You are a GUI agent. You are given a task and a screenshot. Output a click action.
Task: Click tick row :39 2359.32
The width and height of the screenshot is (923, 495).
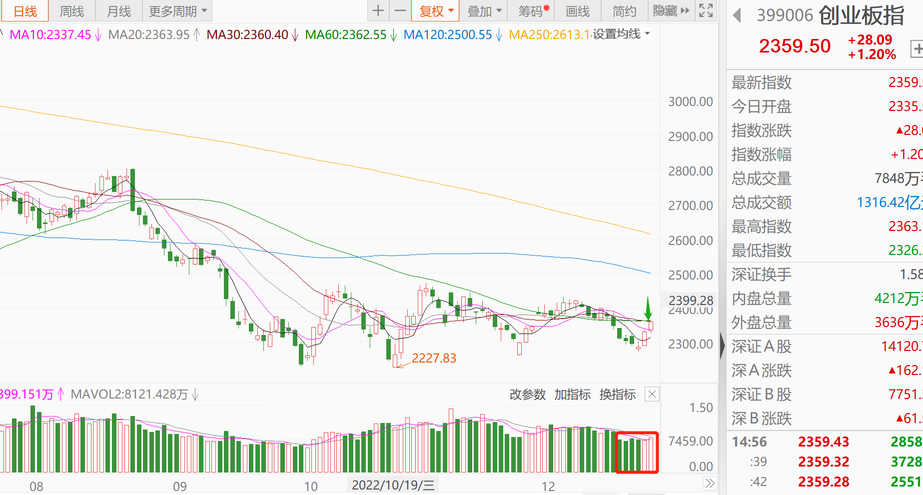[826, 461]
